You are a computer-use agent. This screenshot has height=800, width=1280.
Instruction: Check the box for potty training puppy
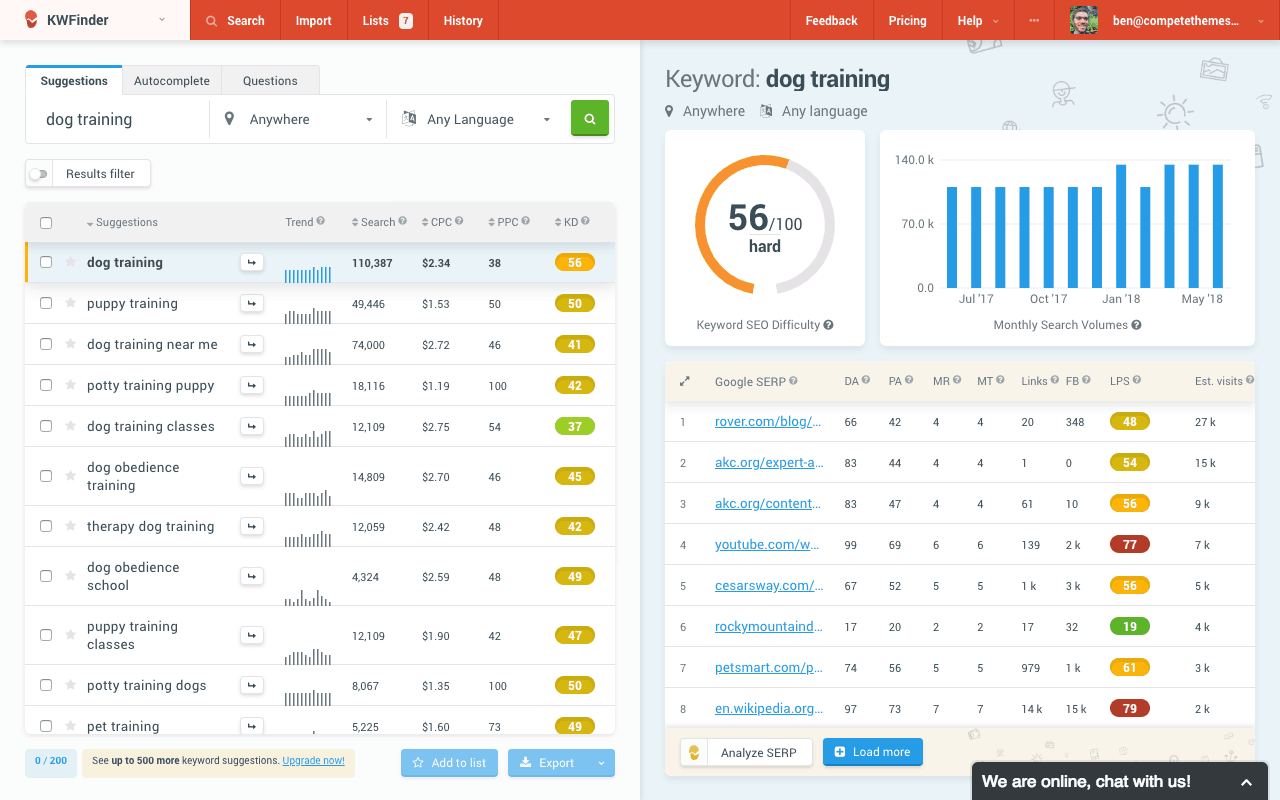(46, 385)
